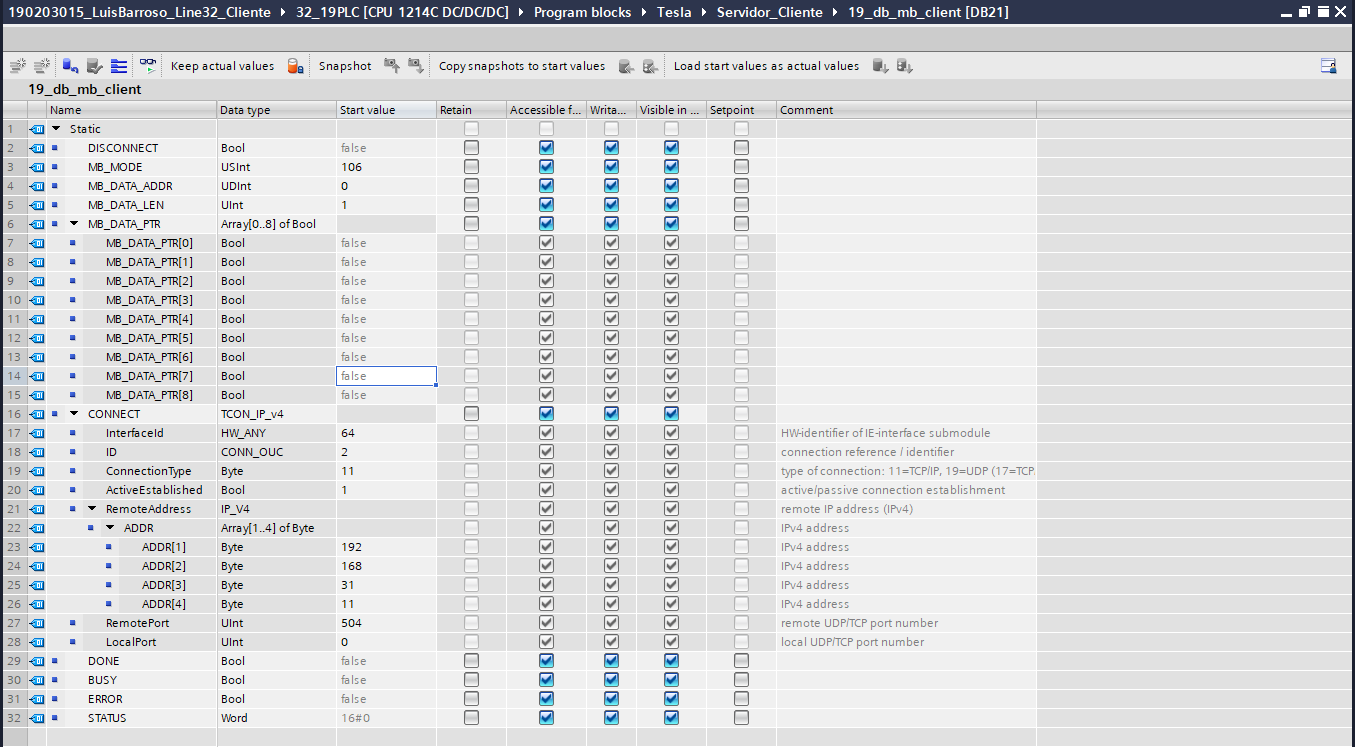Click the panel layout icon at toolbar far right
Image resolution: width=1355 pixels, height=747 pixels.
pos(1329,66)
